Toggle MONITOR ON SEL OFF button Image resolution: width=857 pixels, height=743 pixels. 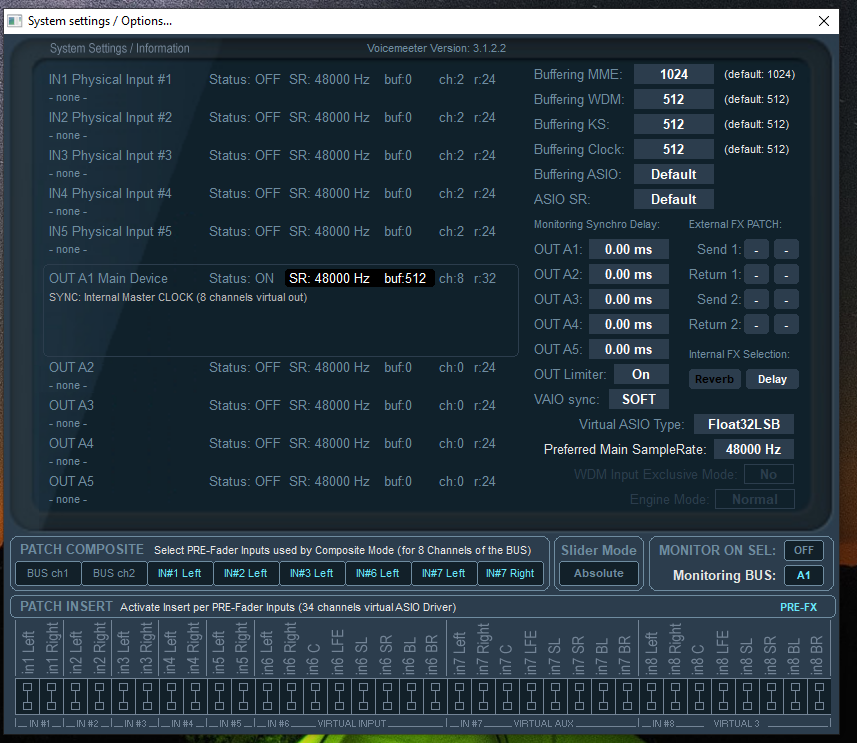[x=803, y=551]
